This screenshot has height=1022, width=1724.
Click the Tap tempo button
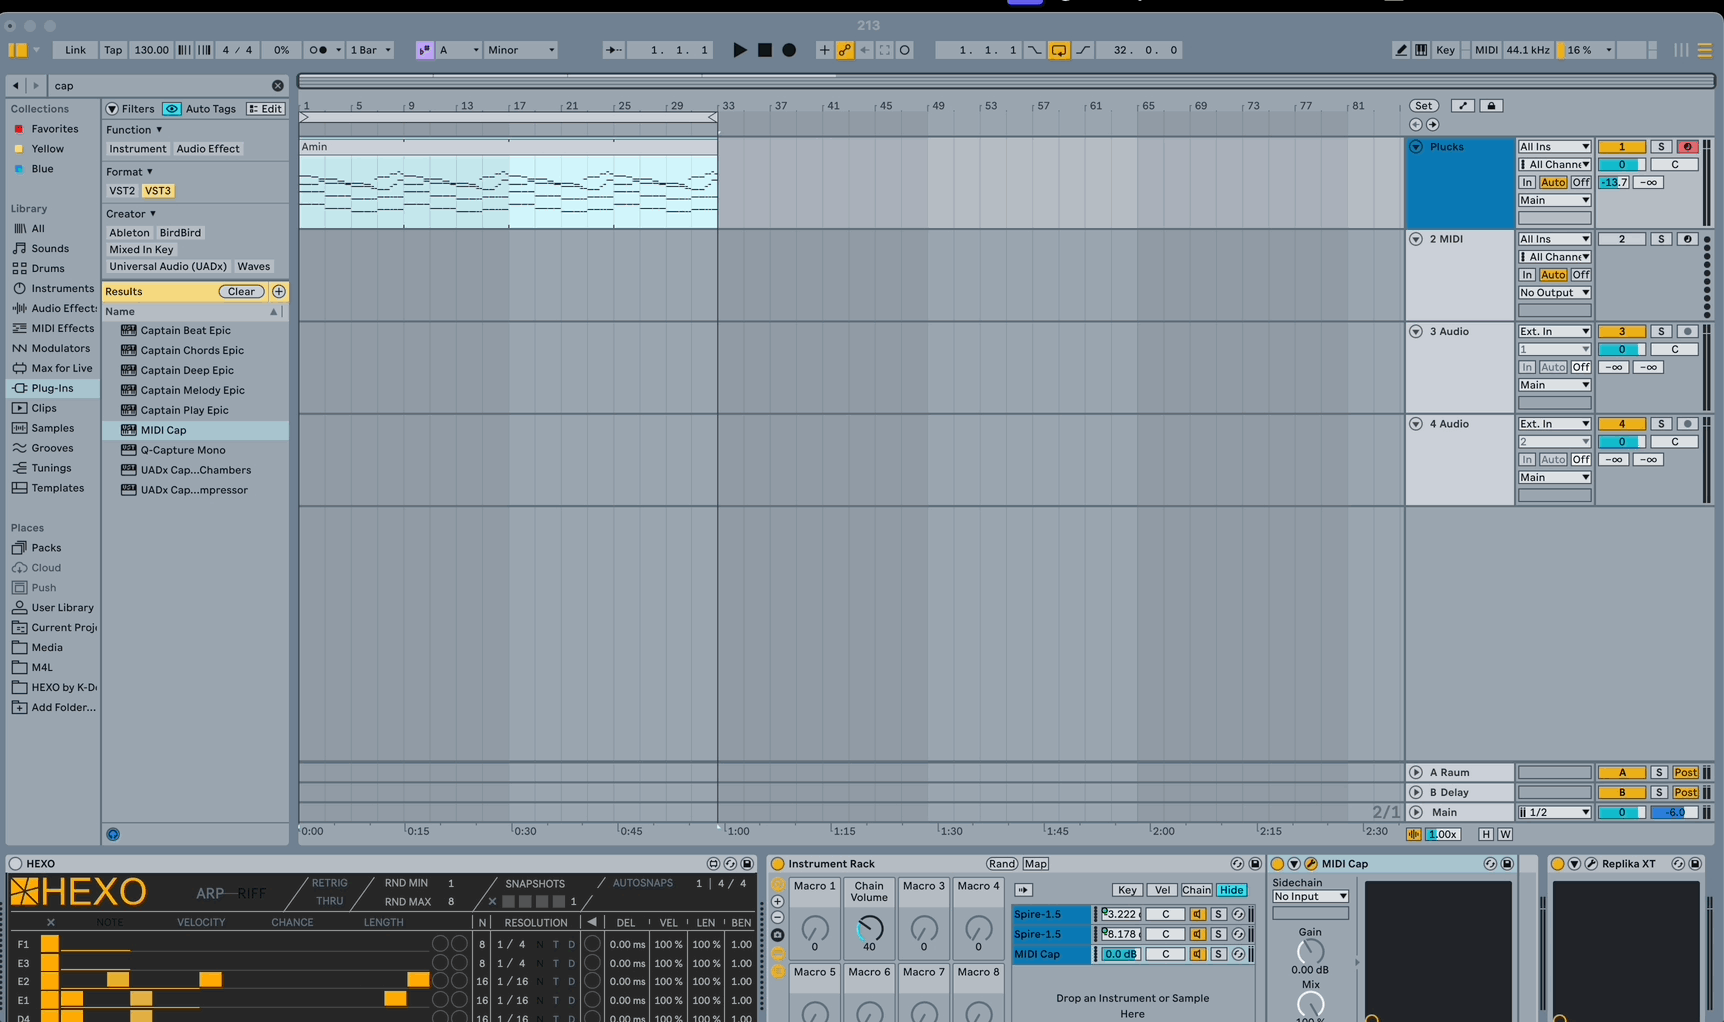click(113, 50)
